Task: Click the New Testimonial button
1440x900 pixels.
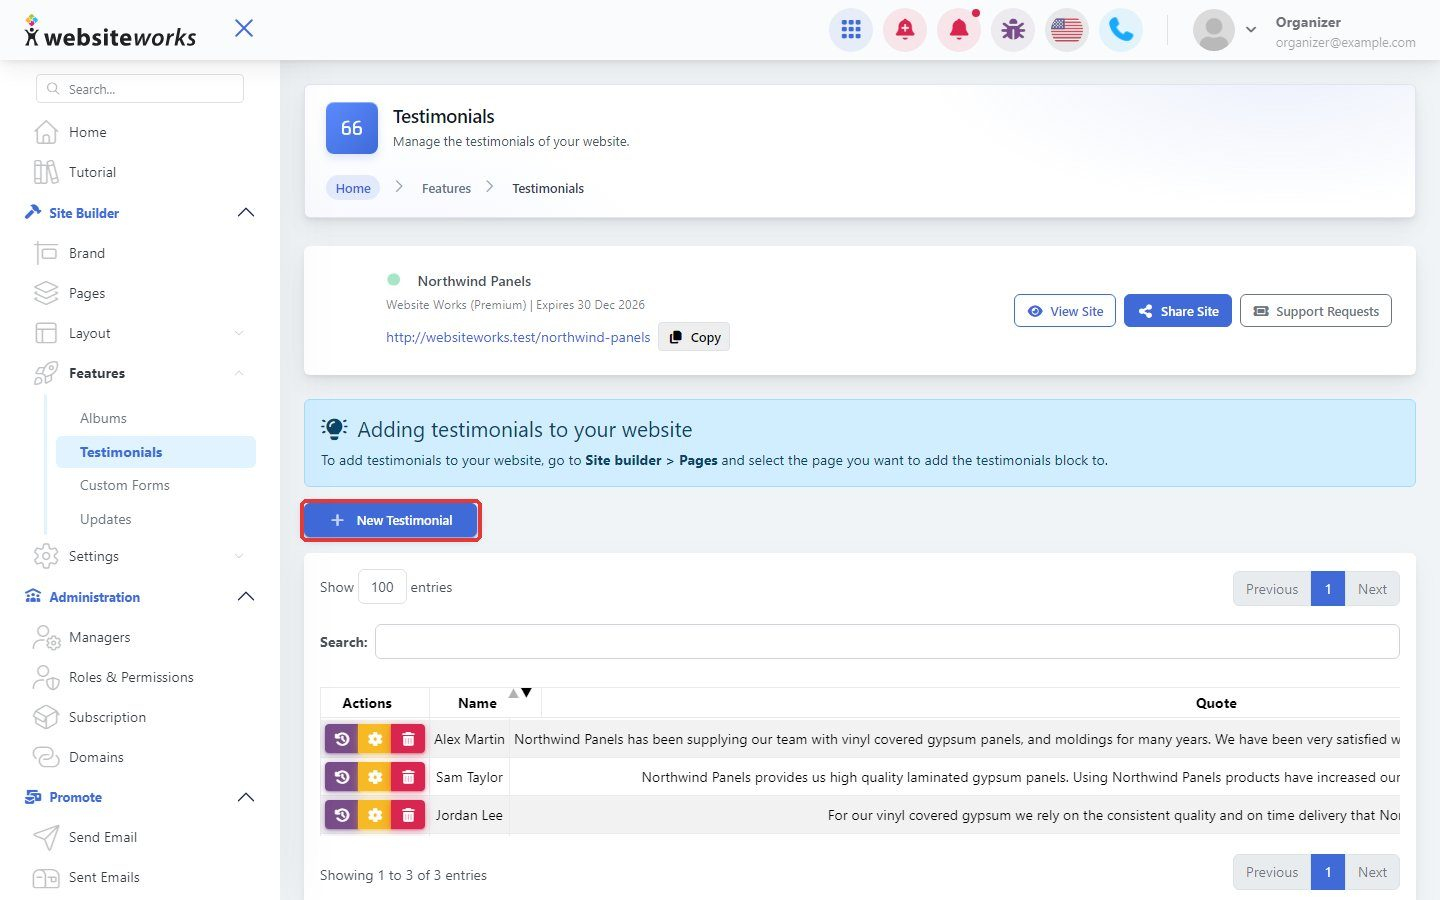Action: [x=391, y=520]
